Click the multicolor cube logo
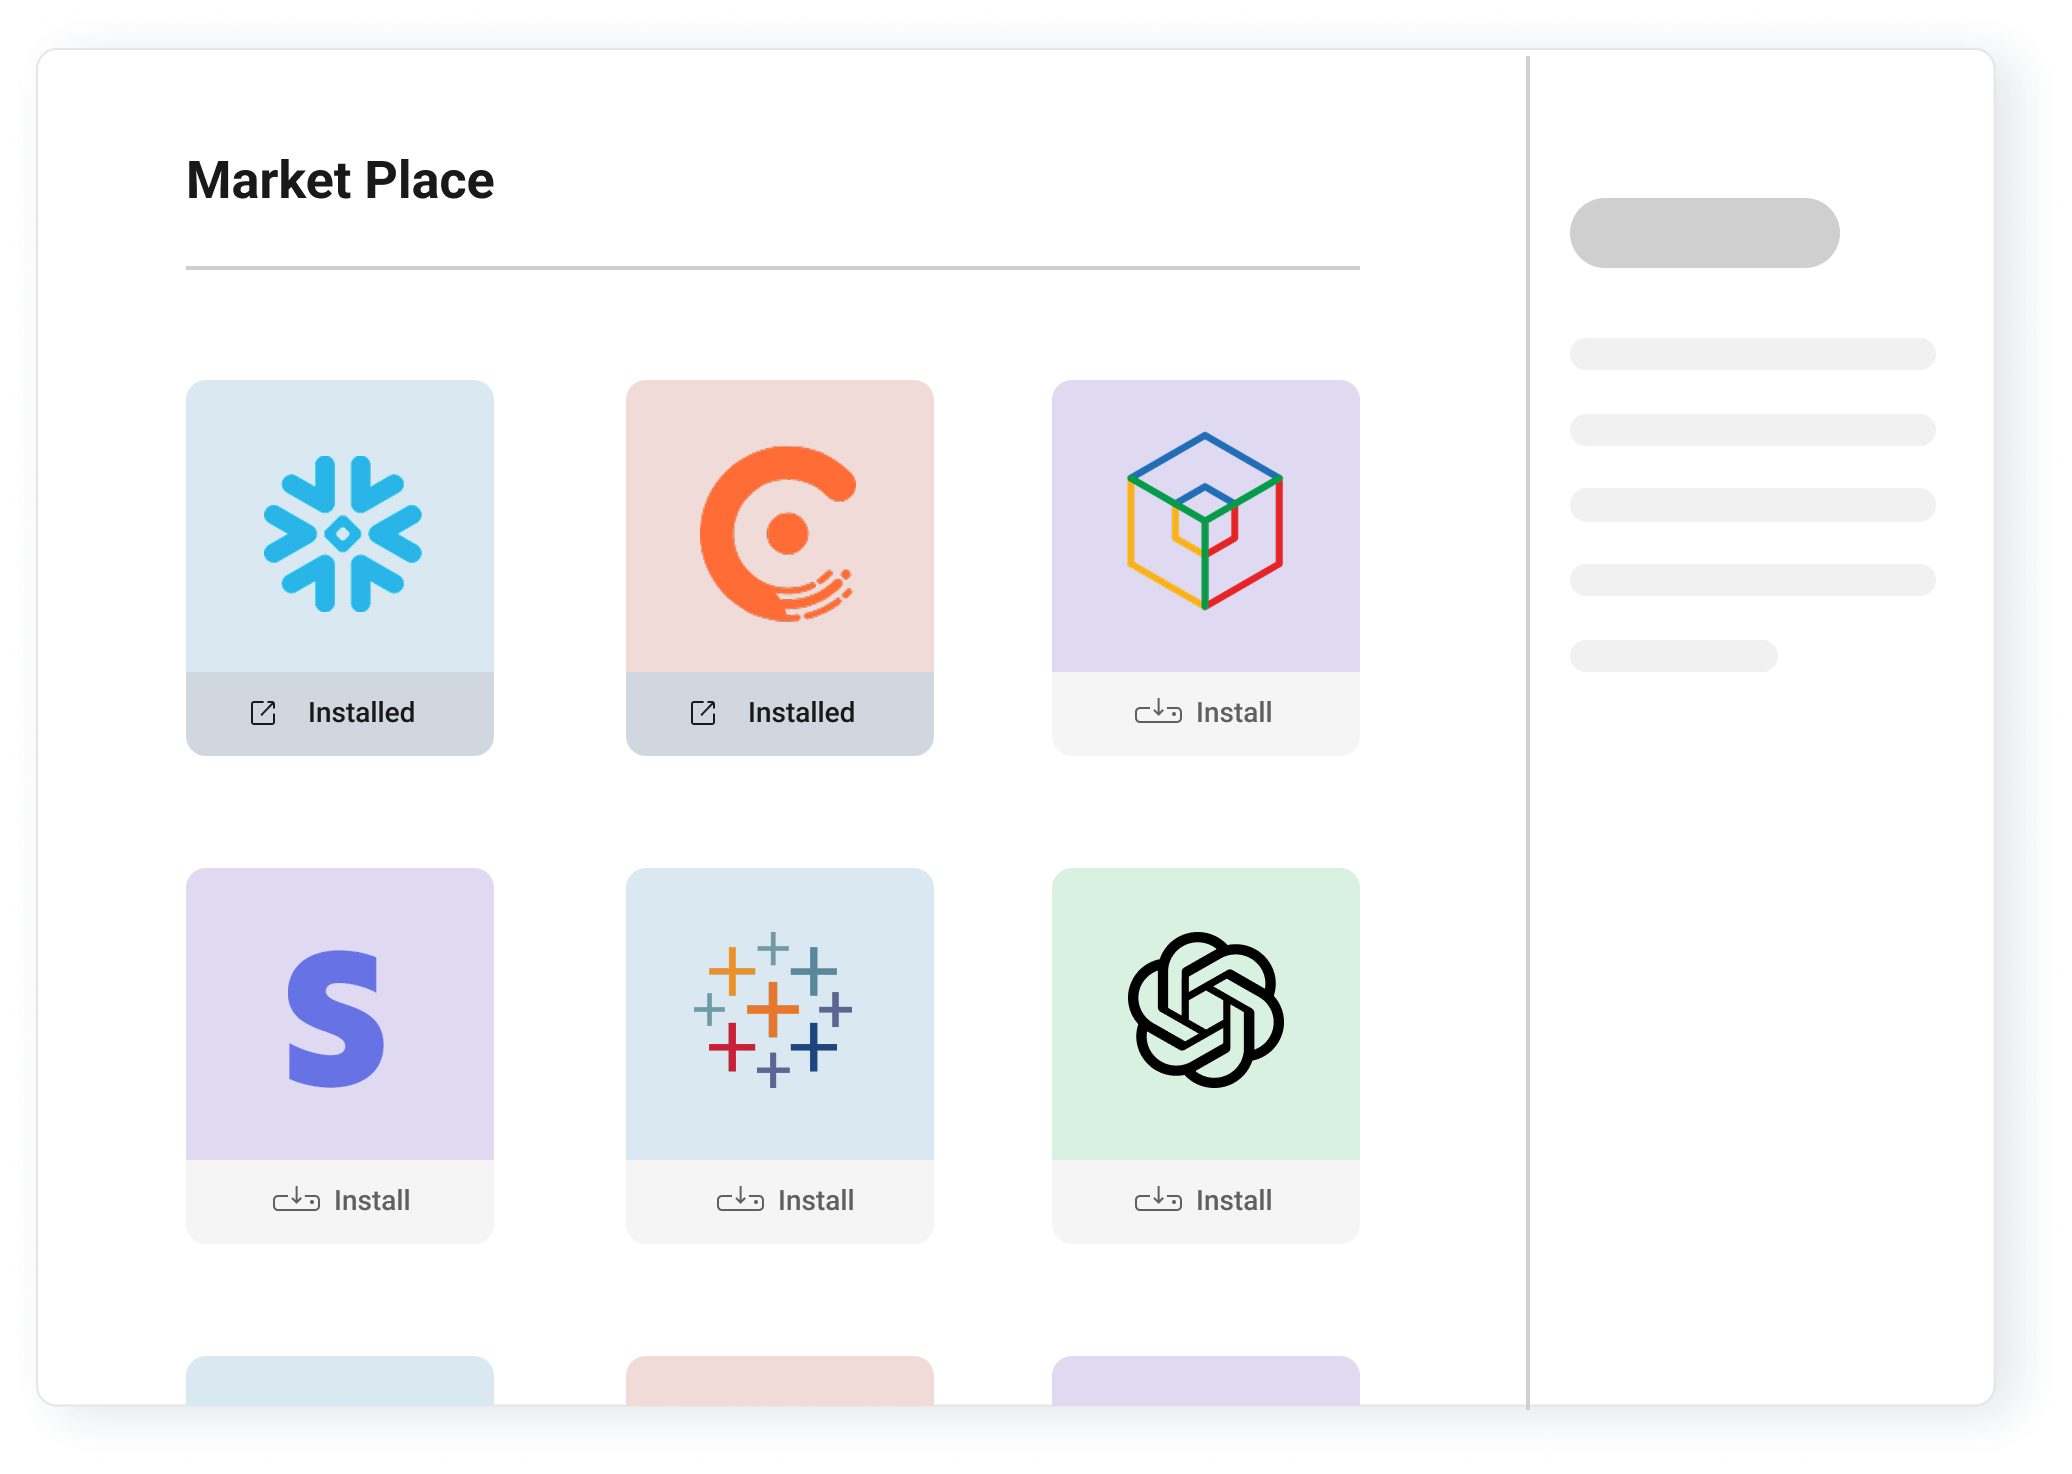 [1205, 520]
